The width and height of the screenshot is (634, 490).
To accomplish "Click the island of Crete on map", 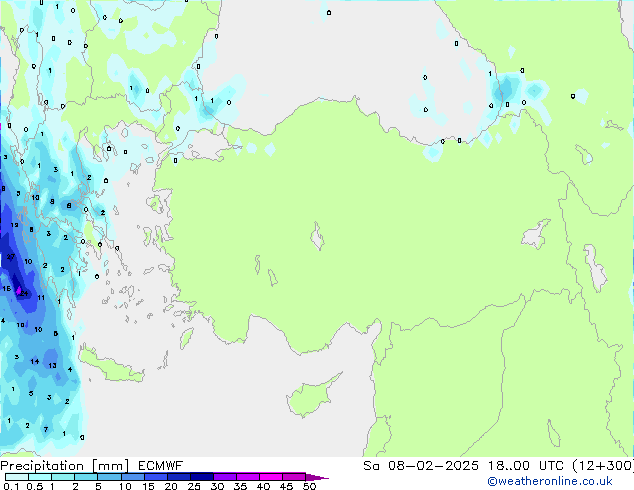I will (x=109, y=368).
